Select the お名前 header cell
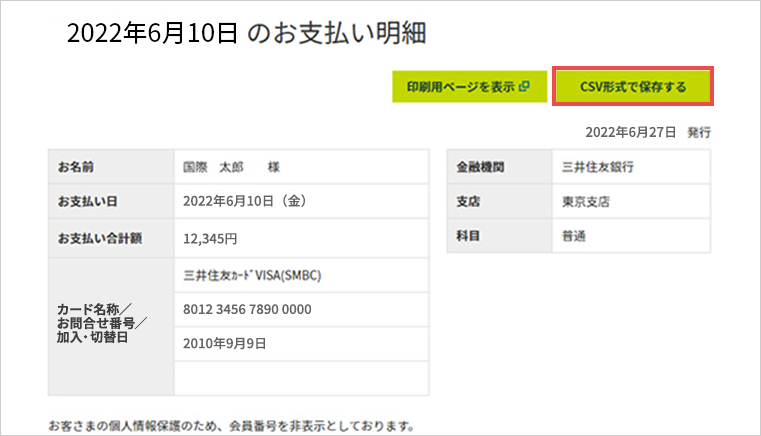761x436 pixels. (110, 167)
